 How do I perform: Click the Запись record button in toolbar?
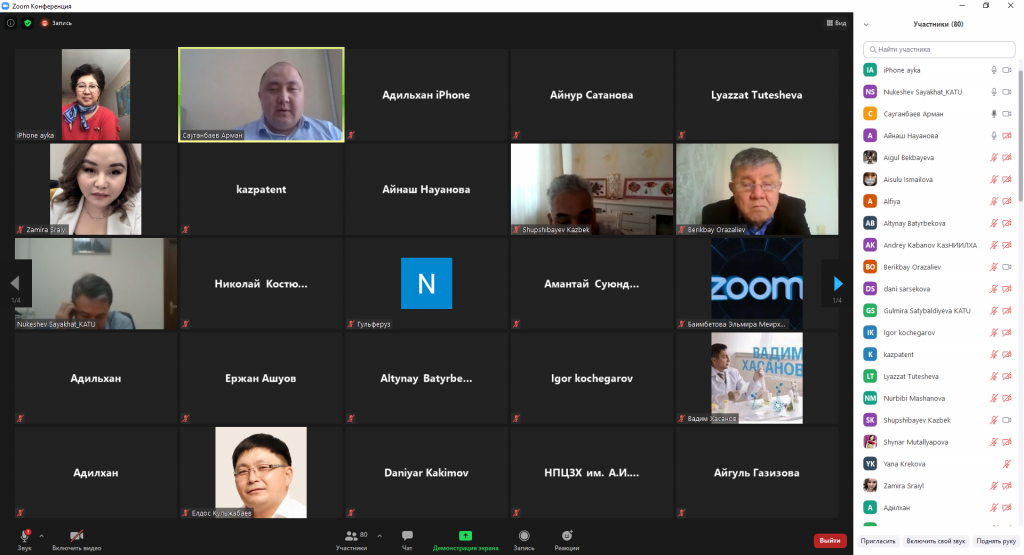pos(524,539)
